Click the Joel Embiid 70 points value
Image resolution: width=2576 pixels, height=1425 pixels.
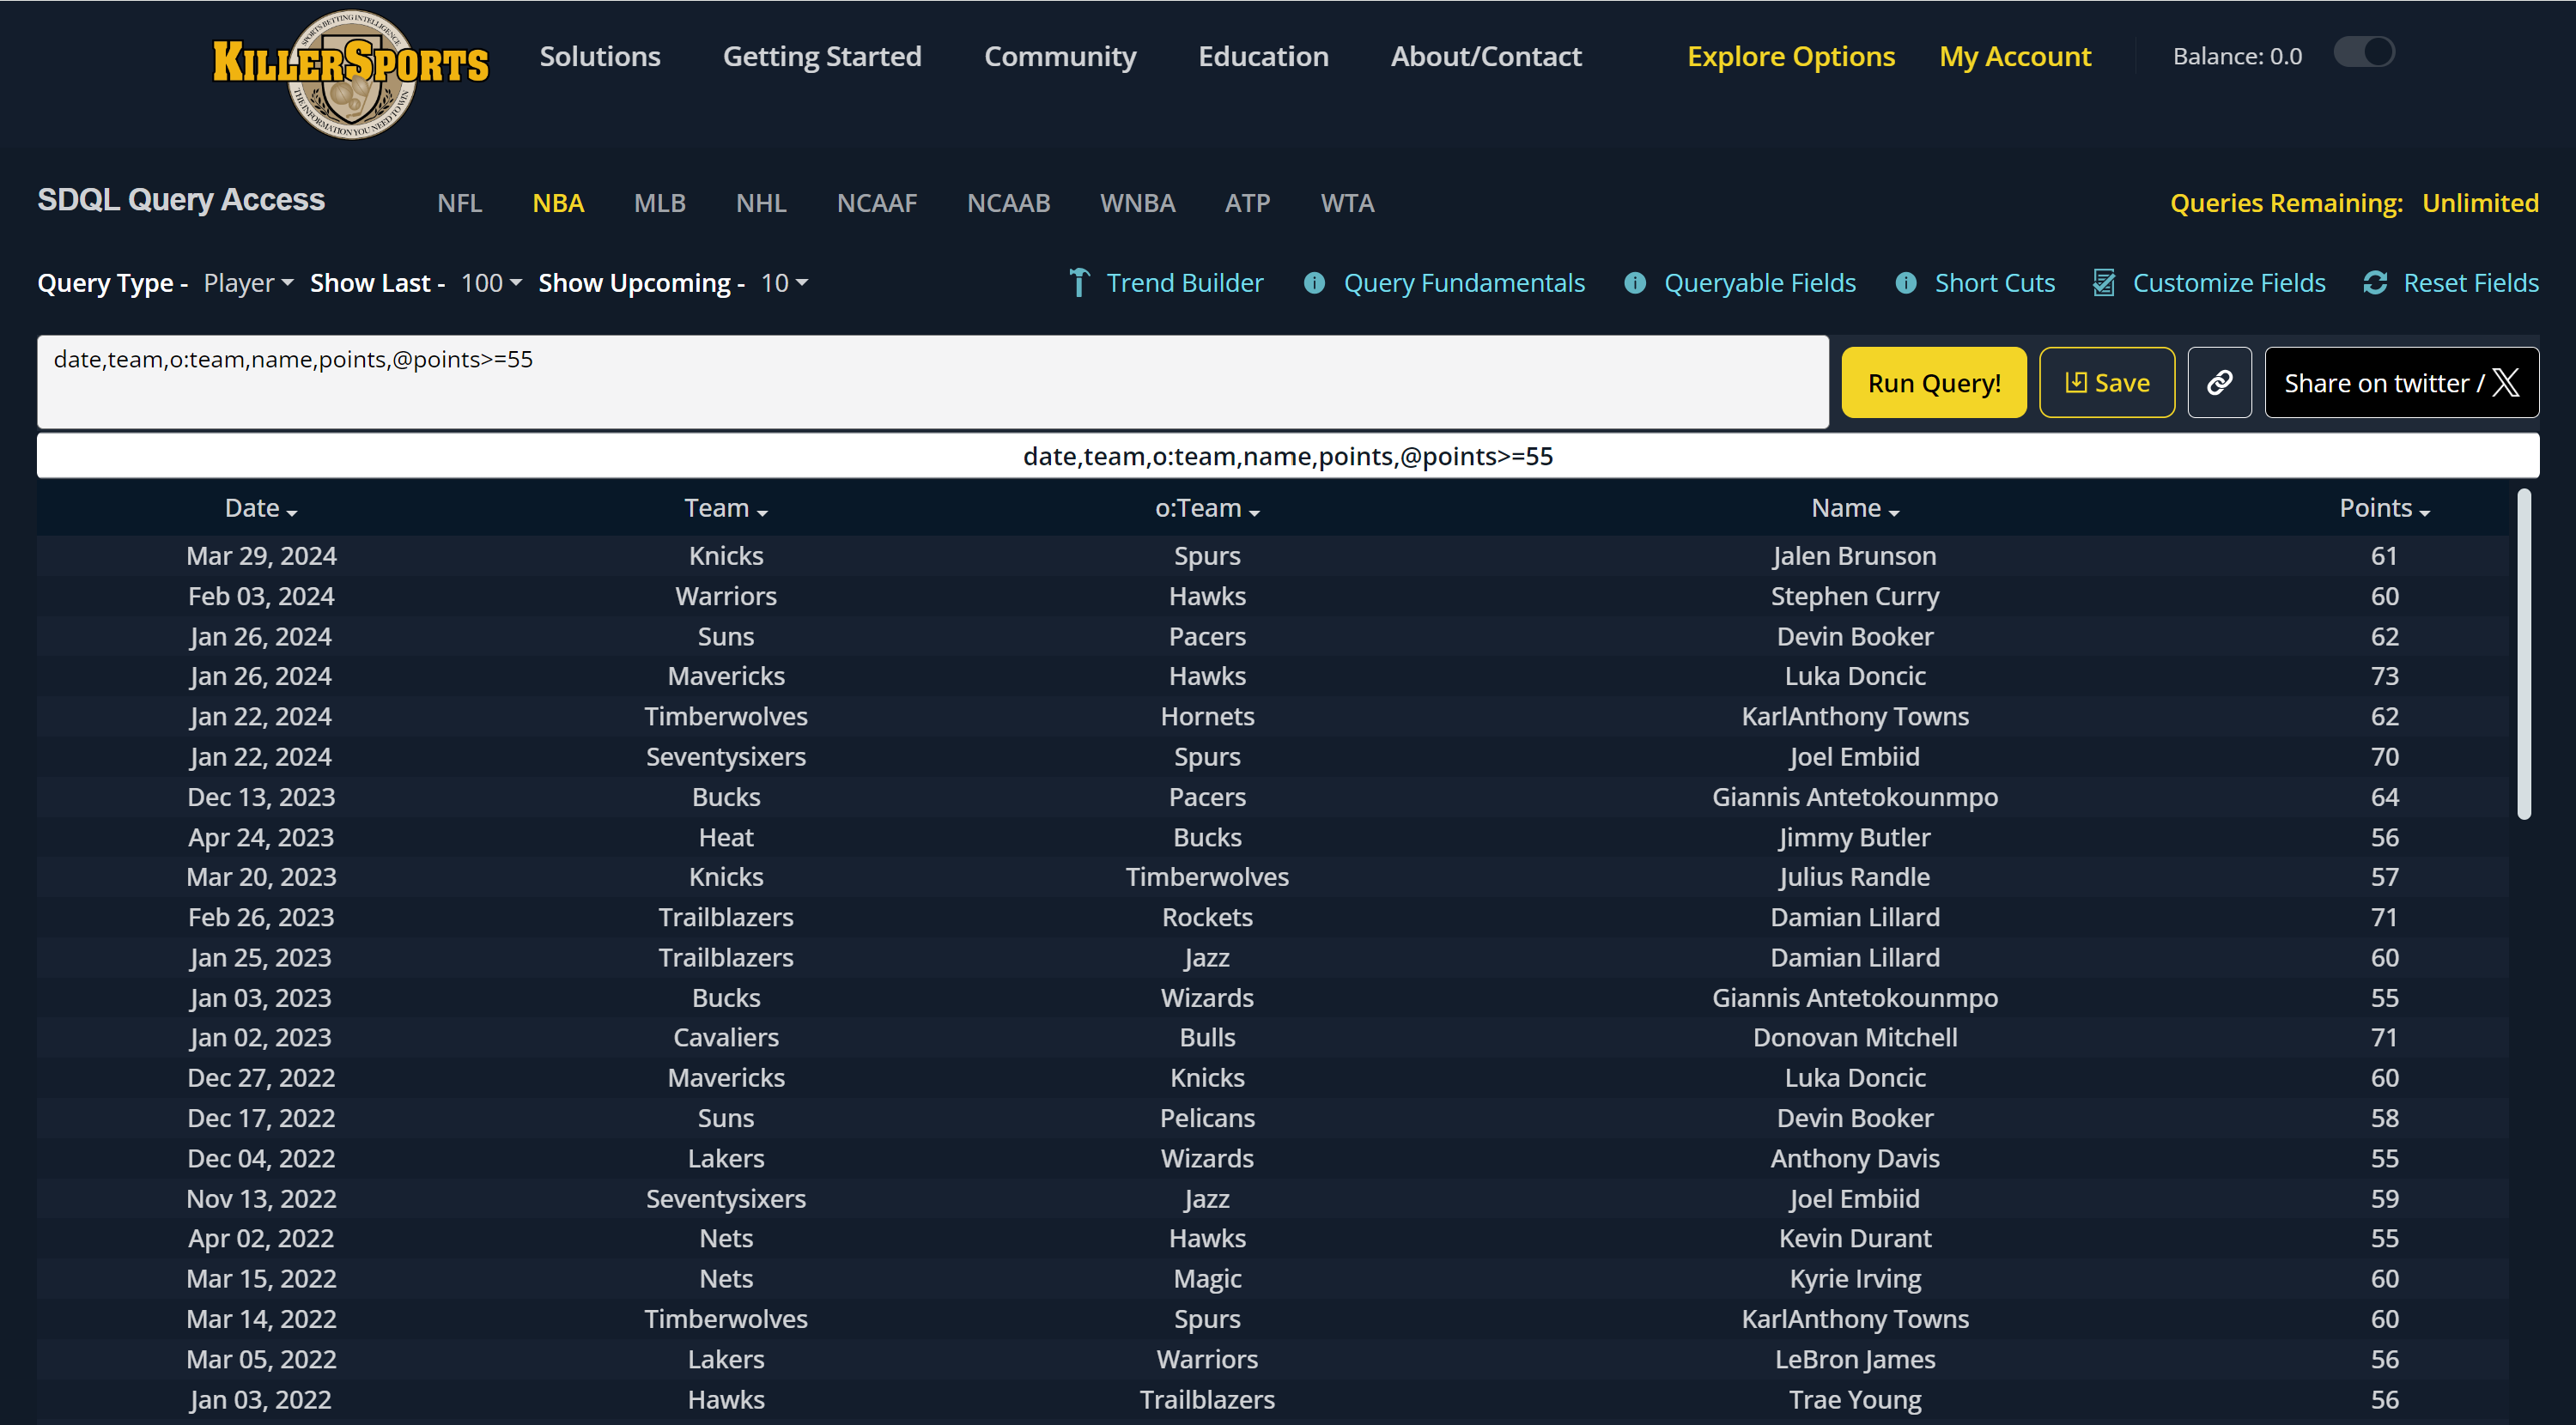[x=2384, y=757]
